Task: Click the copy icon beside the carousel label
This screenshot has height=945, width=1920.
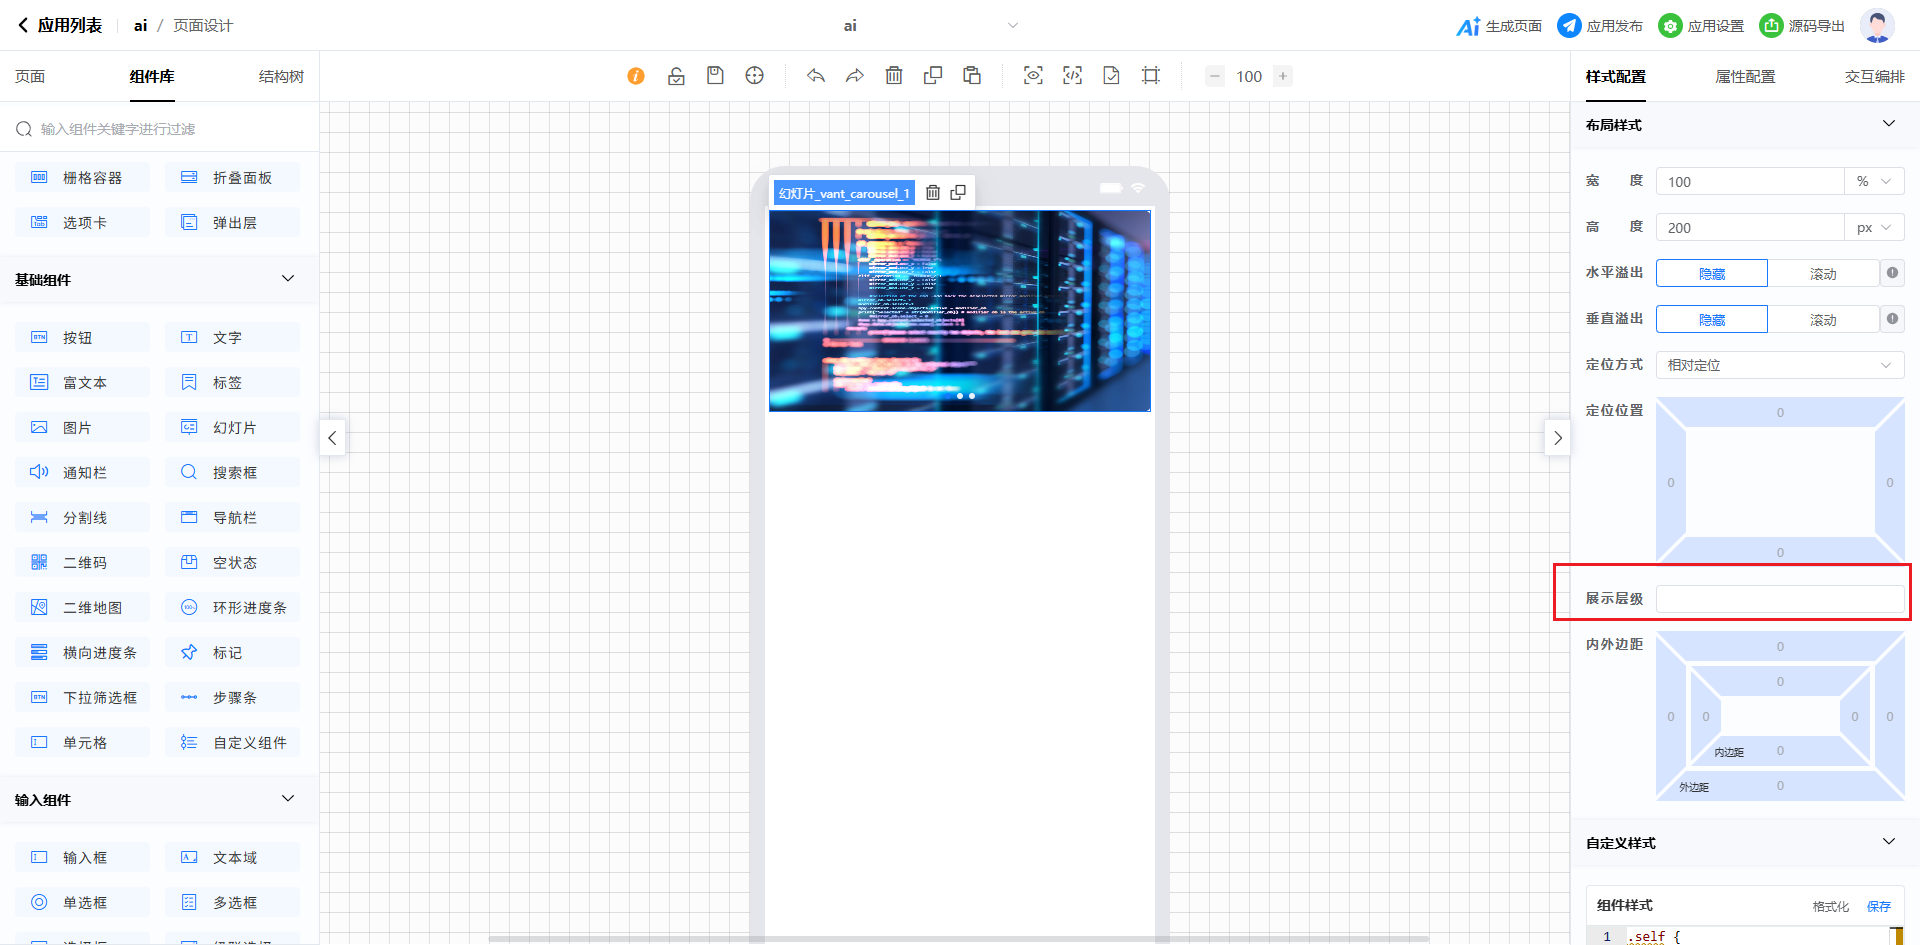Action: coord(958,193)
